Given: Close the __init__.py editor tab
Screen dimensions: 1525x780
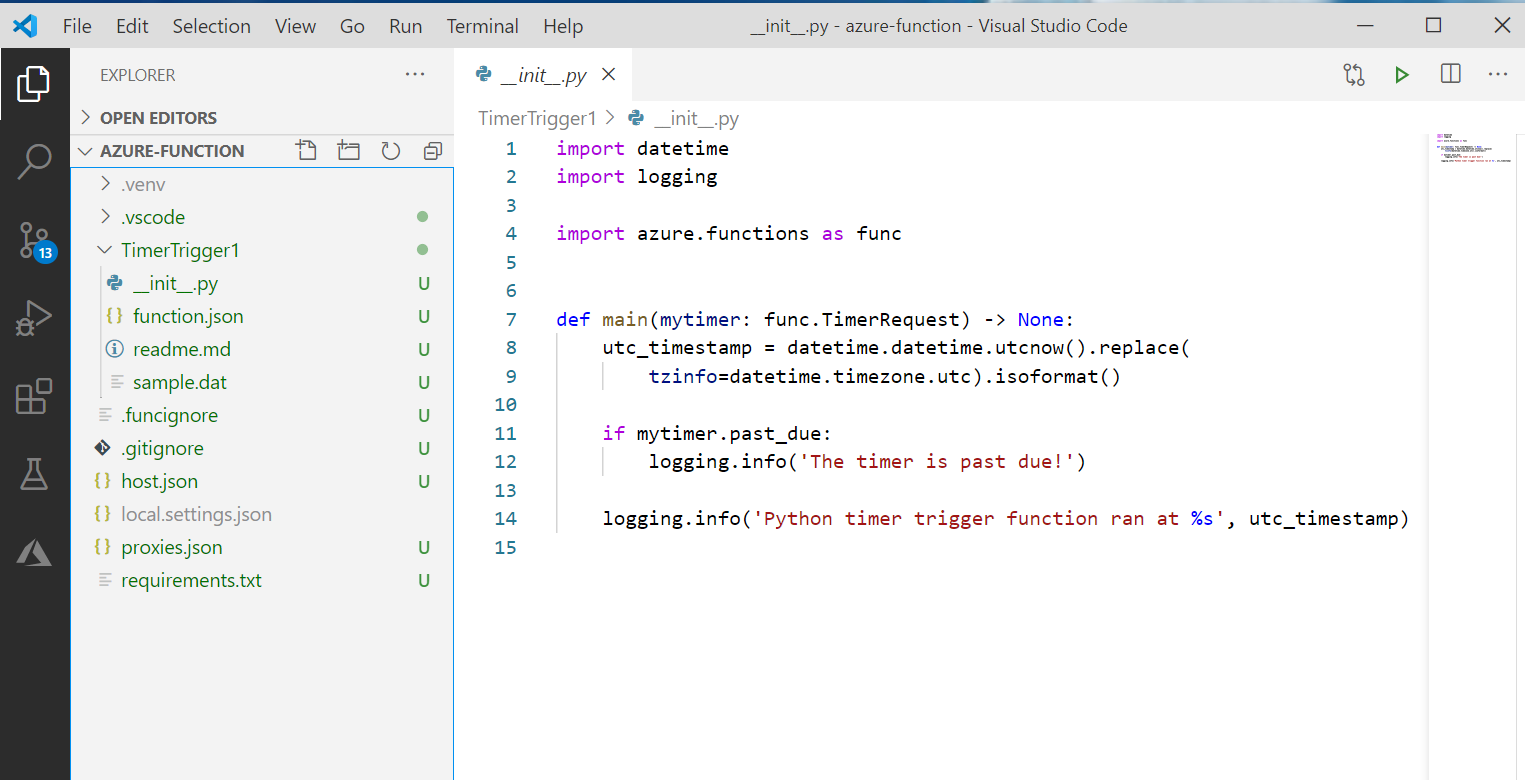Looking at the screenshot, I should point(608,75).
